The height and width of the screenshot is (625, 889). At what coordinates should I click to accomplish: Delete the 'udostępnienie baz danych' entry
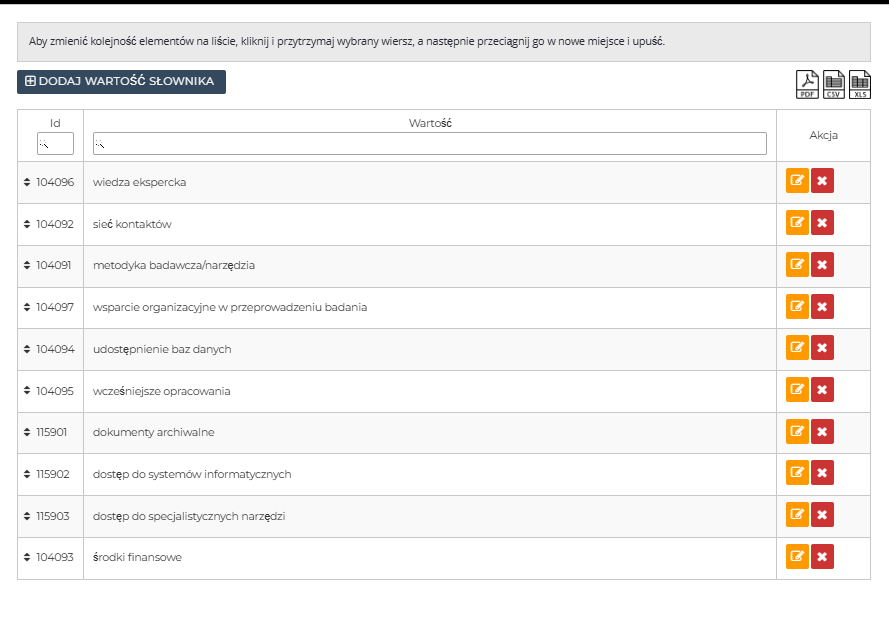tap(822, 348)
